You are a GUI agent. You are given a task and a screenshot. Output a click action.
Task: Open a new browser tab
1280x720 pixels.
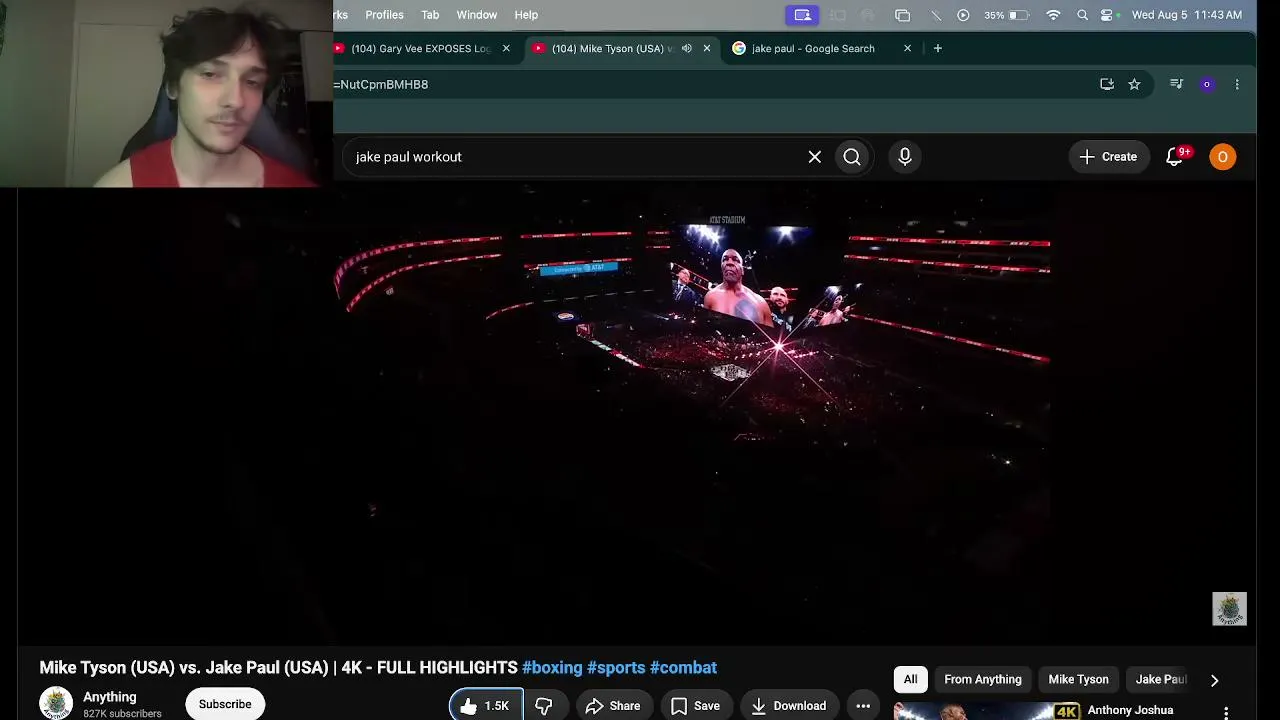[937, 48]
